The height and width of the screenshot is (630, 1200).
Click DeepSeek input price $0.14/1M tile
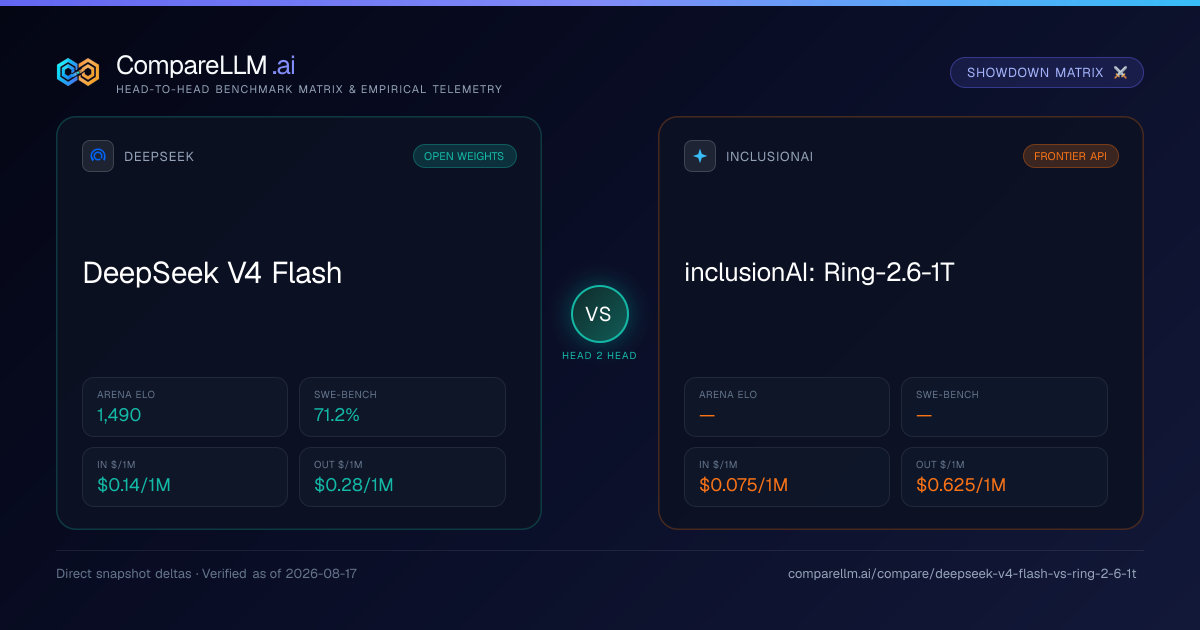(185, 477)
